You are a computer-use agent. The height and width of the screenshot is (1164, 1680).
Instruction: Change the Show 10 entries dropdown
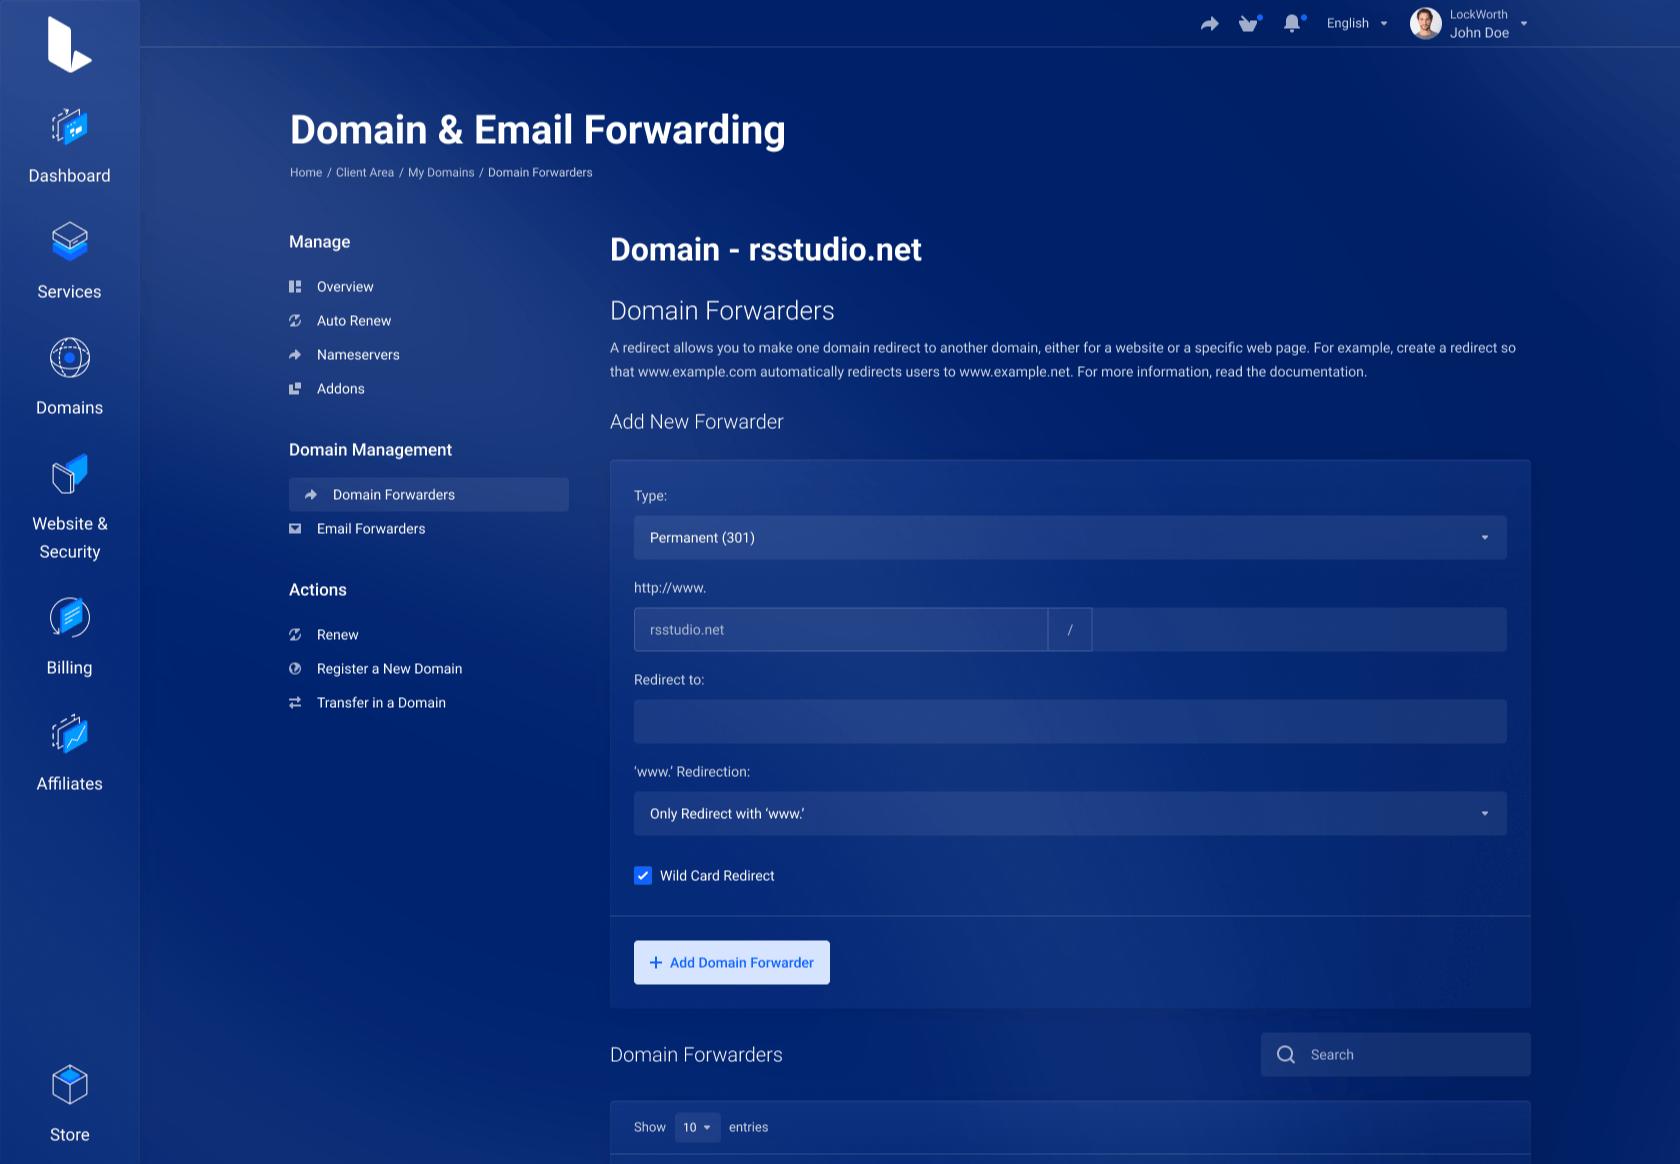697,1127
